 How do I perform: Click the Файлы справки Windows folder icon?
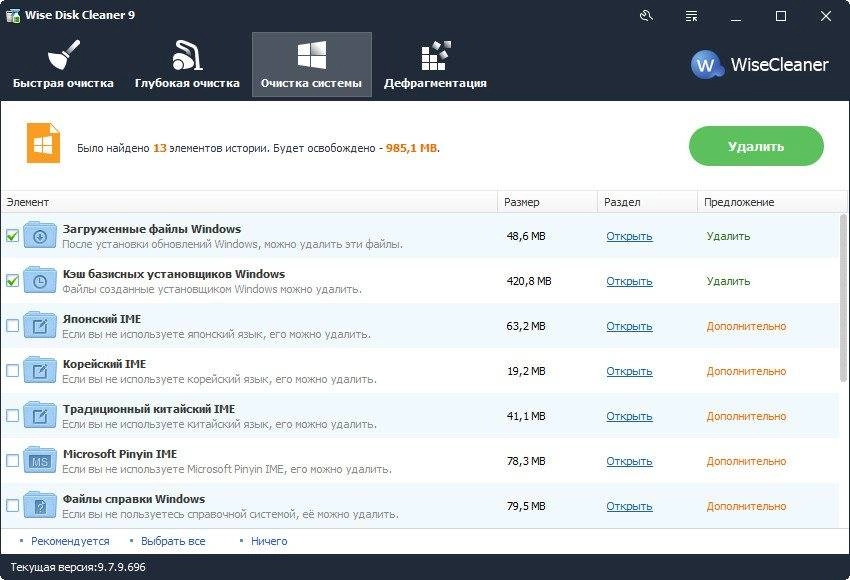coord(40,505)
